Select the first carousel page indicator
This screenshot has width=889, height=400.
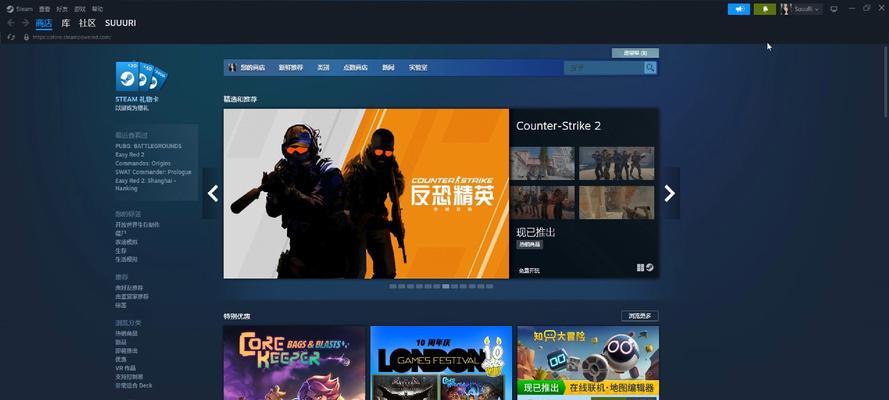(x=393, y=286)
